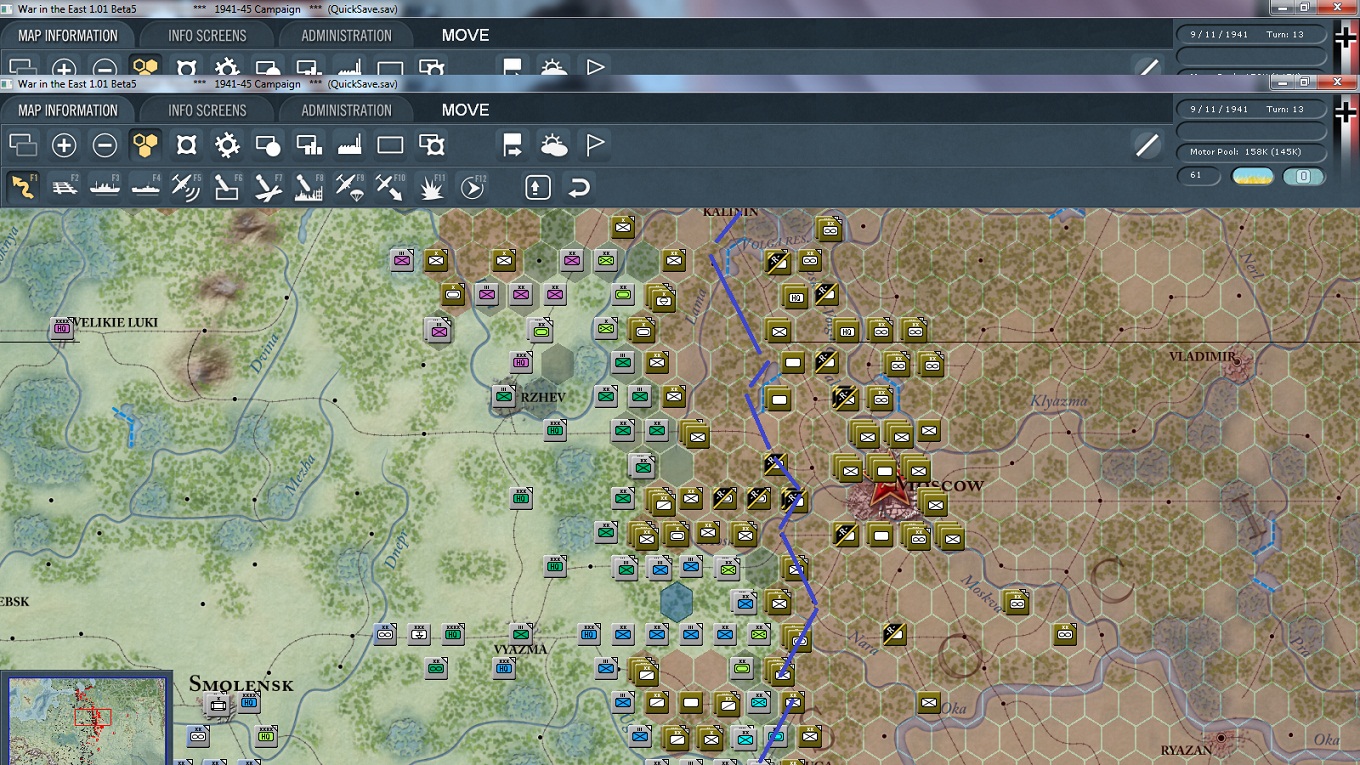Click the Motor Pool 158K (145K) readout
The width and height of the screenshot is (1360, 765).
tap(1251, 152)
